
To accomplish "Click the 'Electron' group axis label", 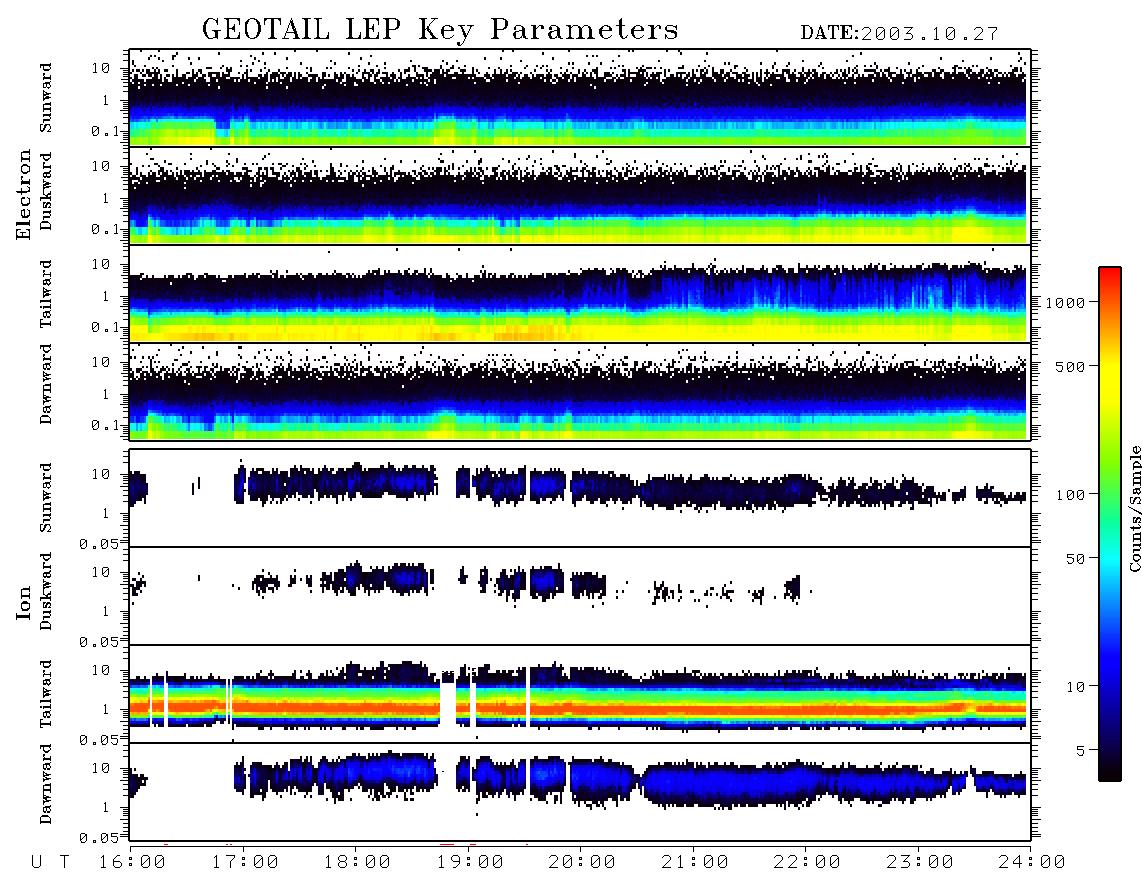I will (24, 194).
